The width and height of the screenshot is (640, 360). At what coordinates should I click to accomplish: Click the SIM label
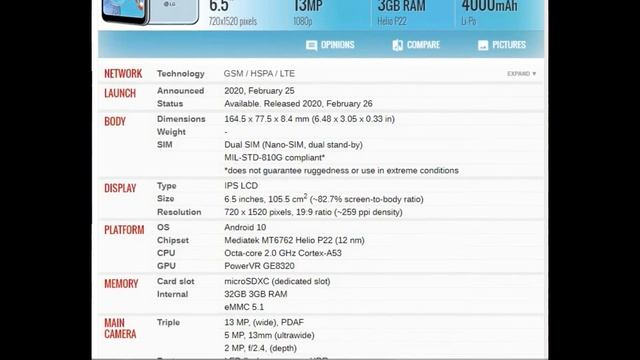coord(164,144)
